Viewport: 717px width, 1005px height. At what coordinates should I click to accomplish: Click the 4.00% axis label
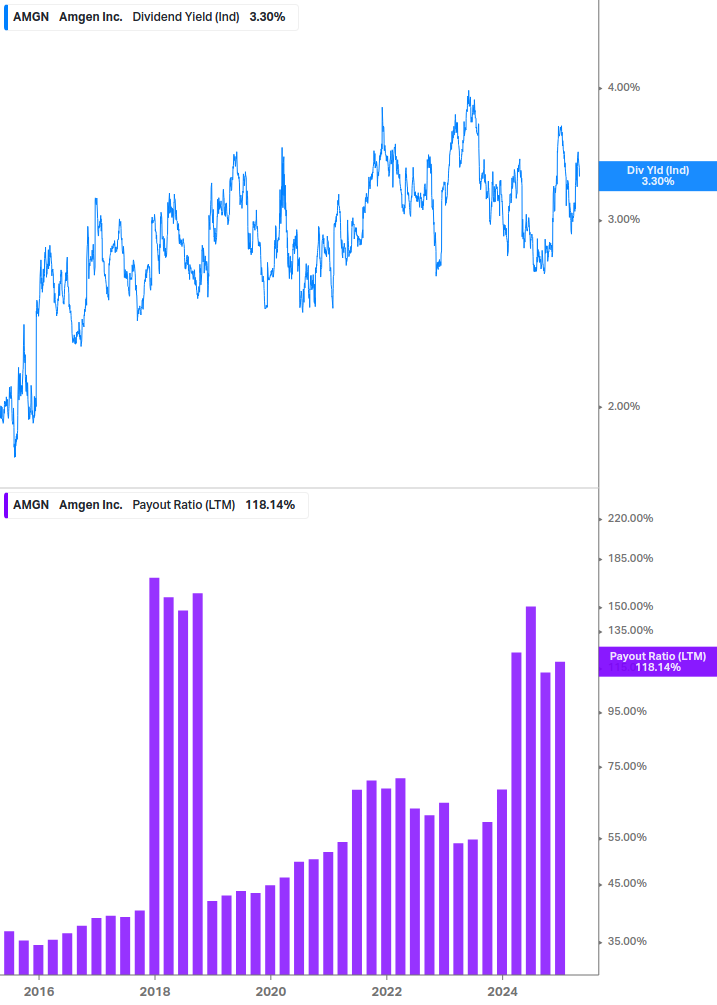(x=623, y=87)
